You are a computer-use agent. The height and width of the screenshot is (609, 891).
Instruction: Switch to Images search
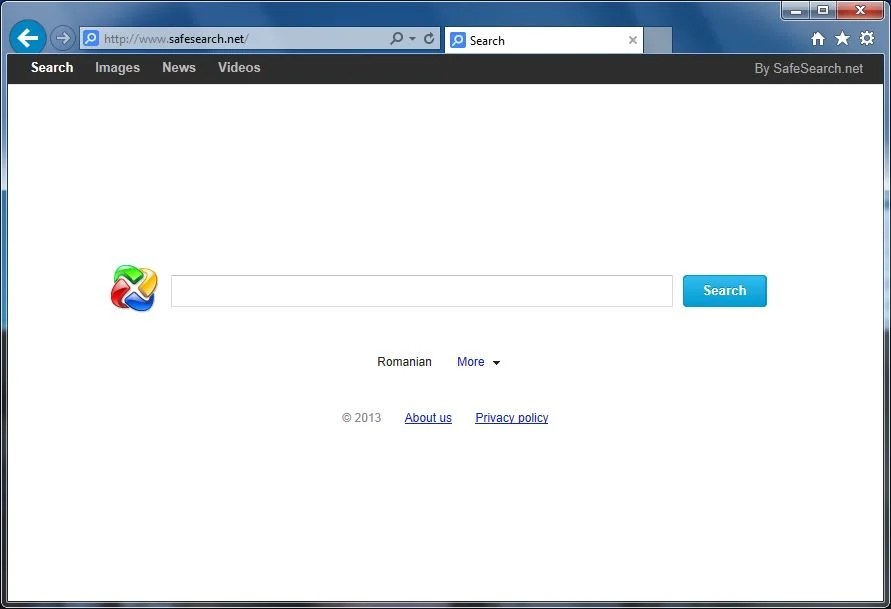[x=118, y=68]
